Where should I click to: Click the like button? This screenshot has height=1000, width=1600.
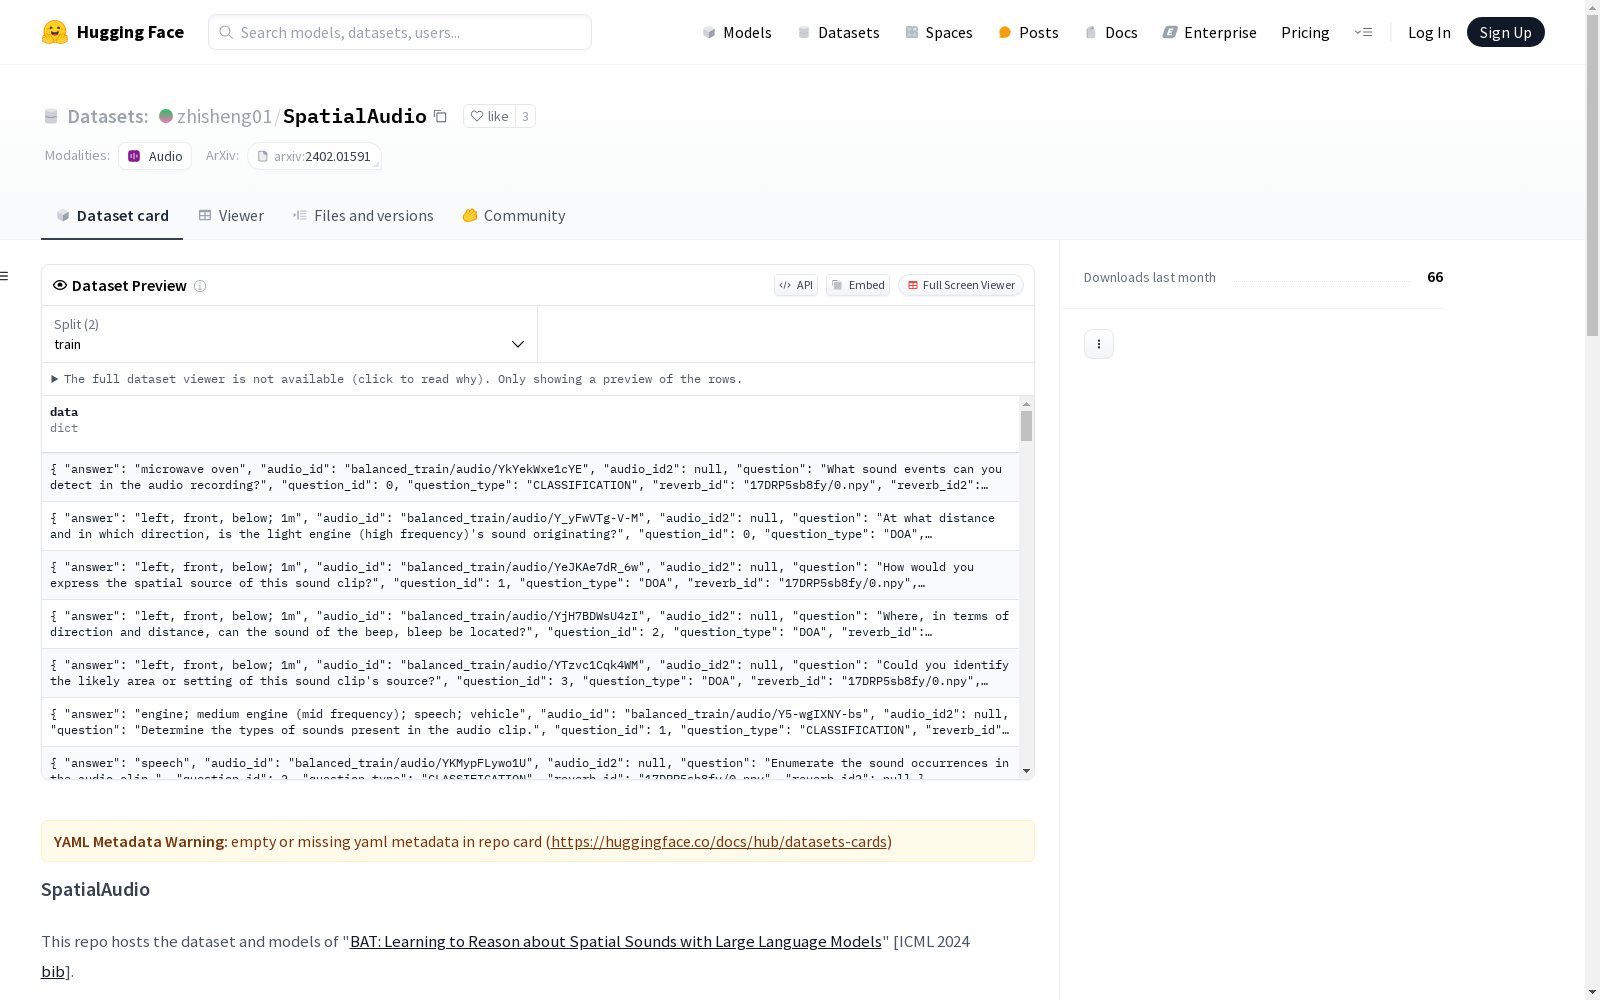[489, 116]
